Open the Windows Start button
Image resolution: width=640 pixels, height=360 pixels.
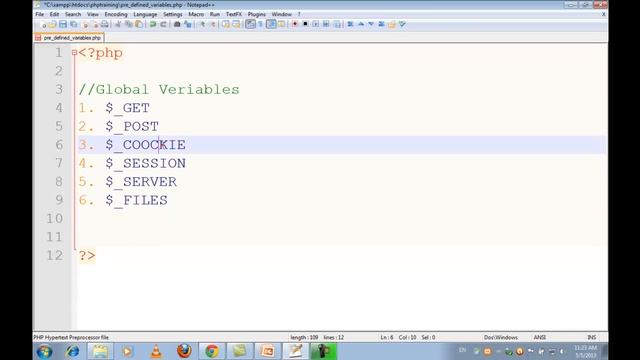pyautogui.click(x=44, y=351)
